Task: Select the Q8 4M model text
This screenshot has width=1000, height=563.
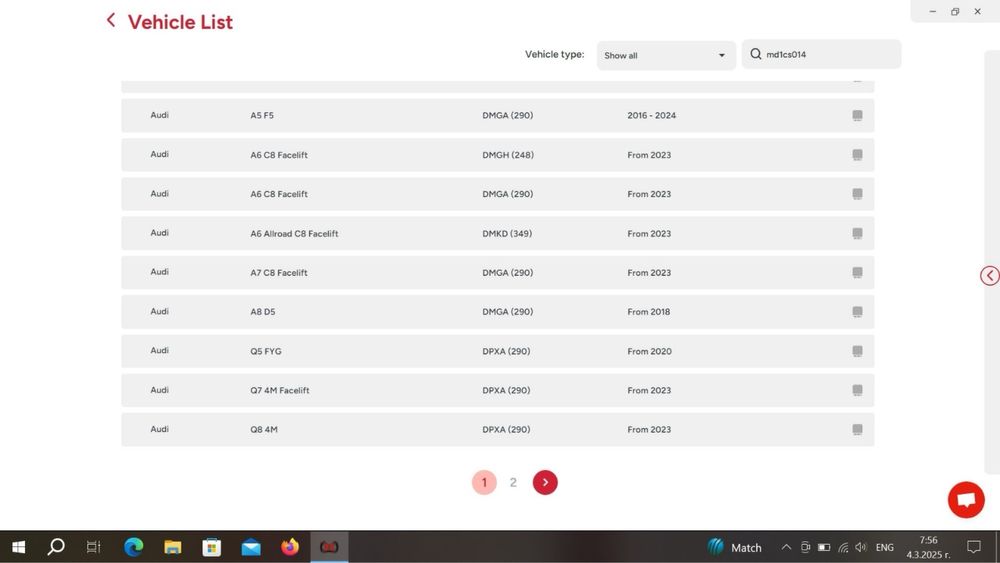Action: (x=263, y=430)
